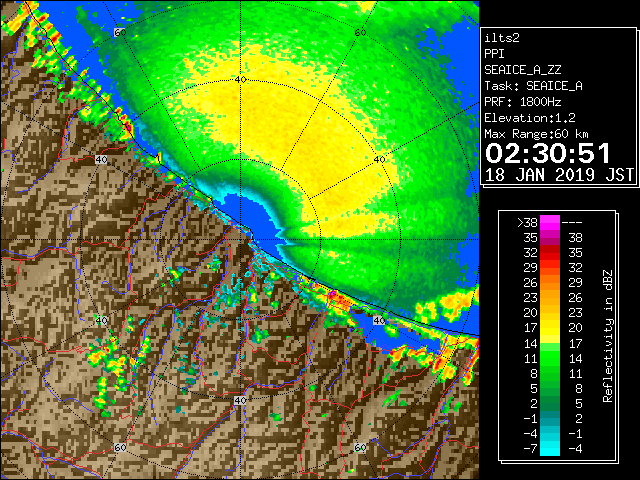Select the cyan legend swatch beside "-7"
This screenshot has width=640, height=480.
550,448
